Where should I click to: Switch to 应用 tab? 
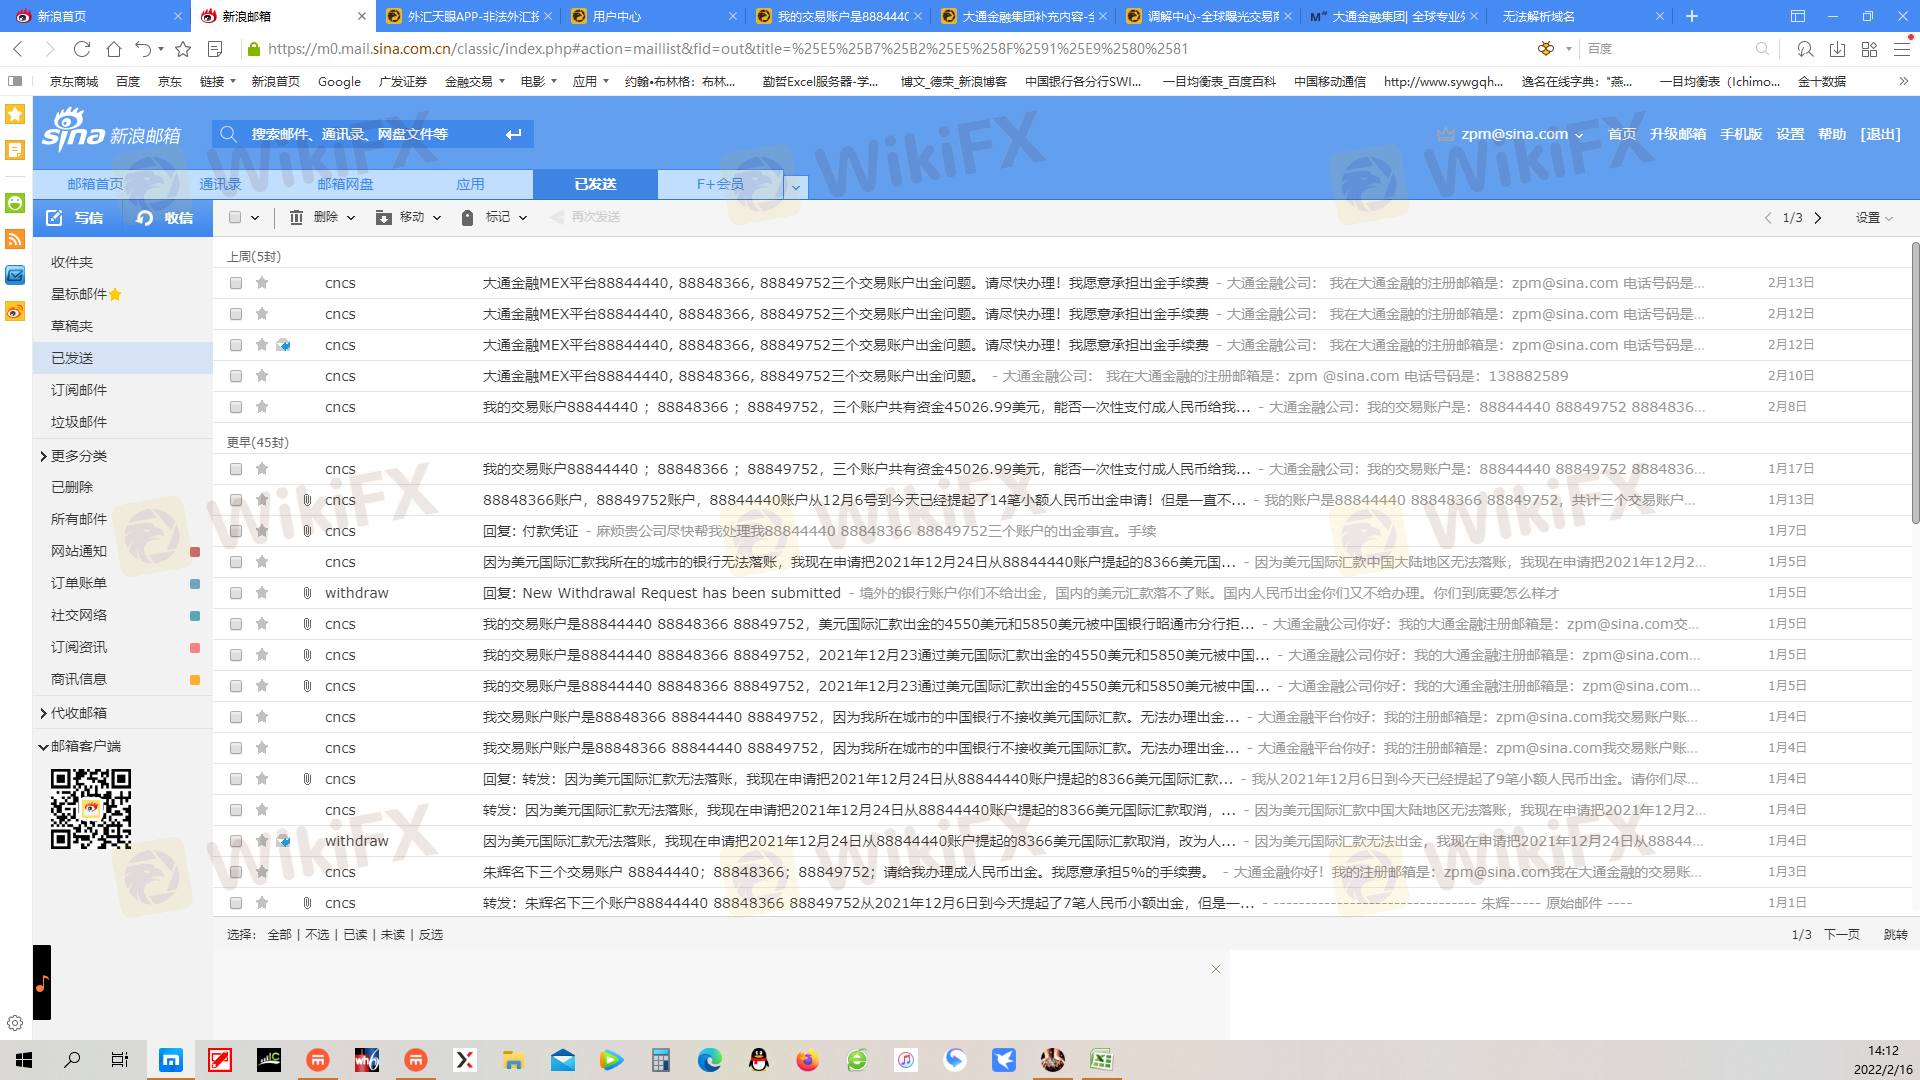click(470, 184)
